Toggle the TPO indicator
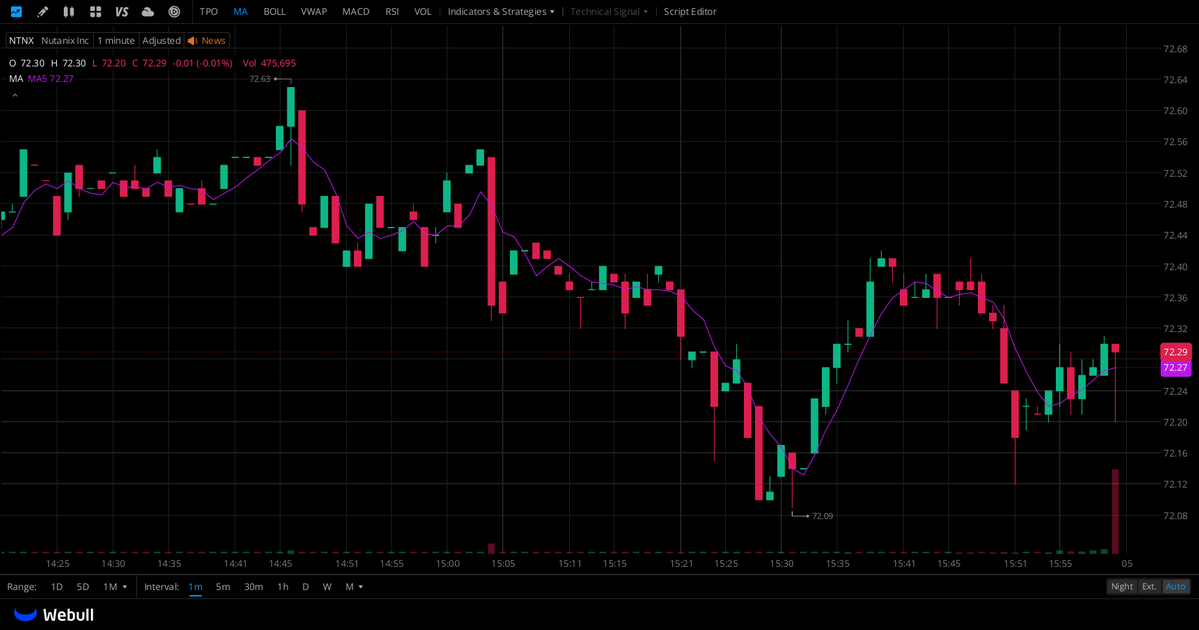 pyautogui.click(x=209, y=11)
